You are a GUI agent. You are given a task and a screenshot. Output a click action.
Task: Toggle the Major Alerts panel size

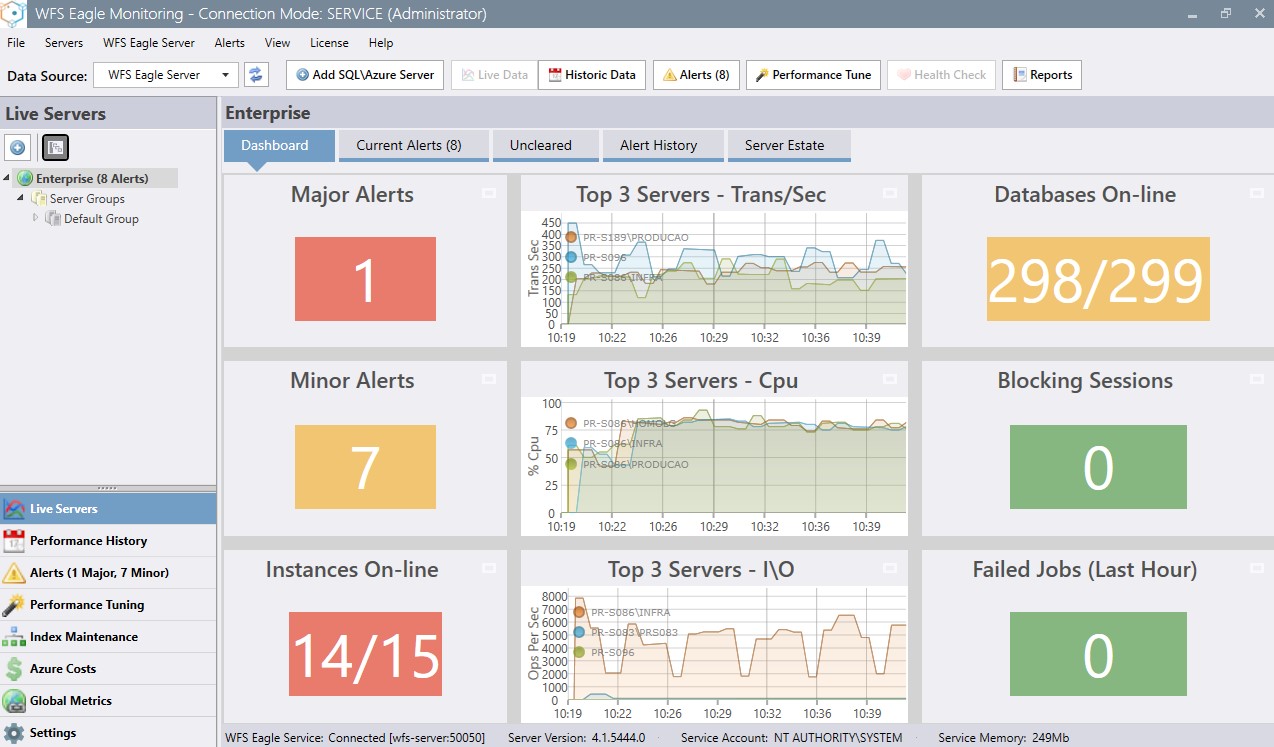489,193
